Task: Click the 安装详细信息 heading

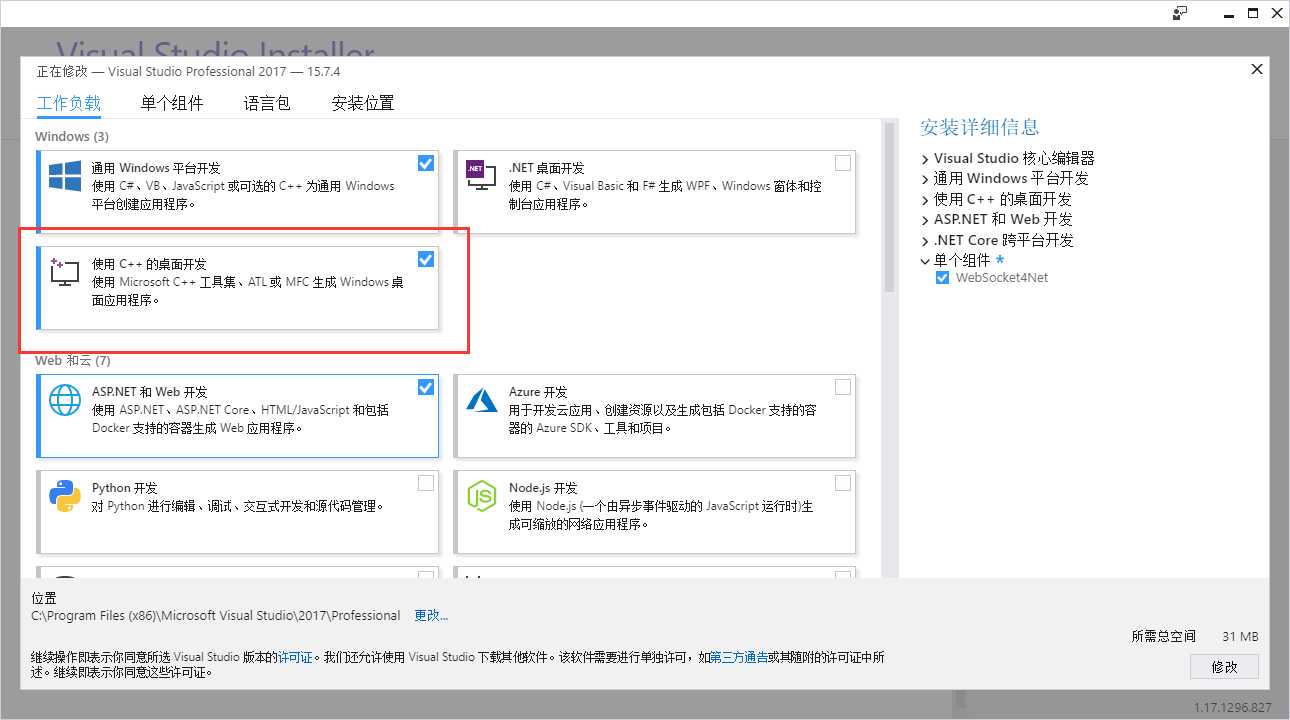Action: point(979,127)
